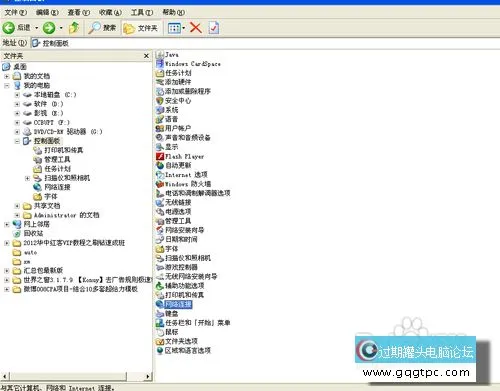Image resolution: width=500 pixels, height=391 pixels.
Task: Open the 工具(T) menu
Action: [x=142, y=12]
